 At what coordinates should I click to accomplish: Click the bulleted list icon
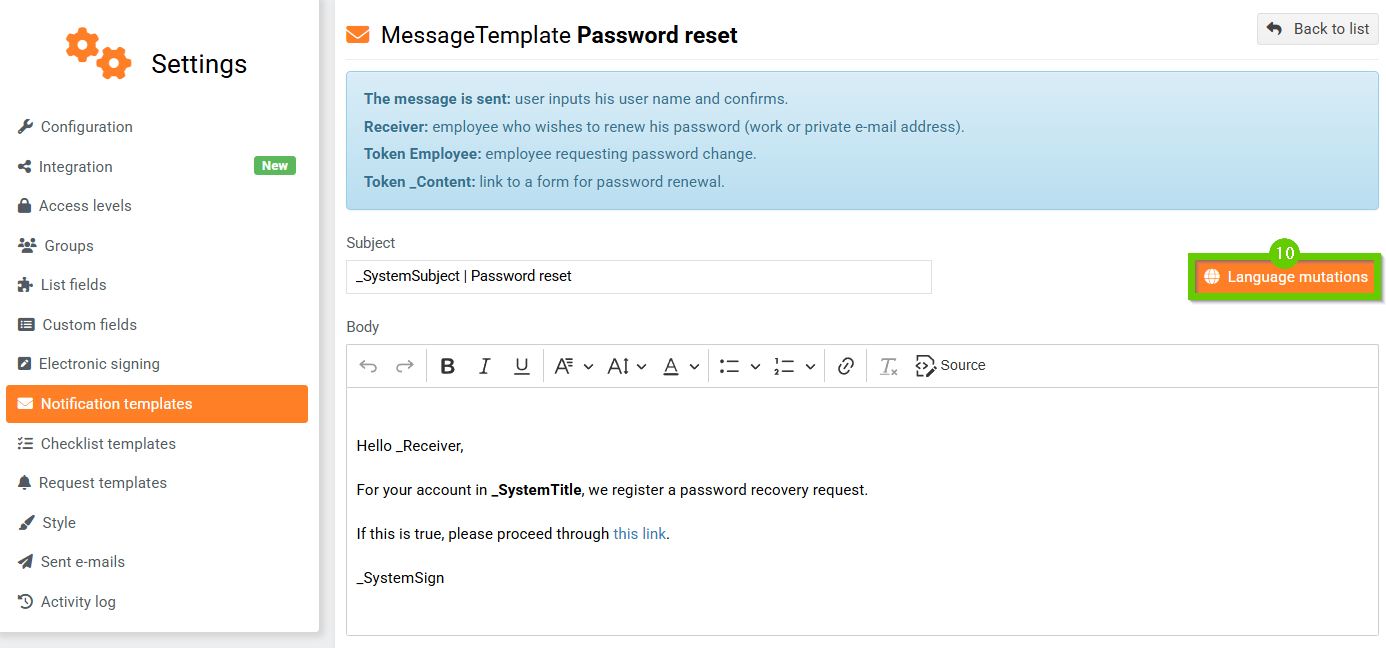(729, 366)
